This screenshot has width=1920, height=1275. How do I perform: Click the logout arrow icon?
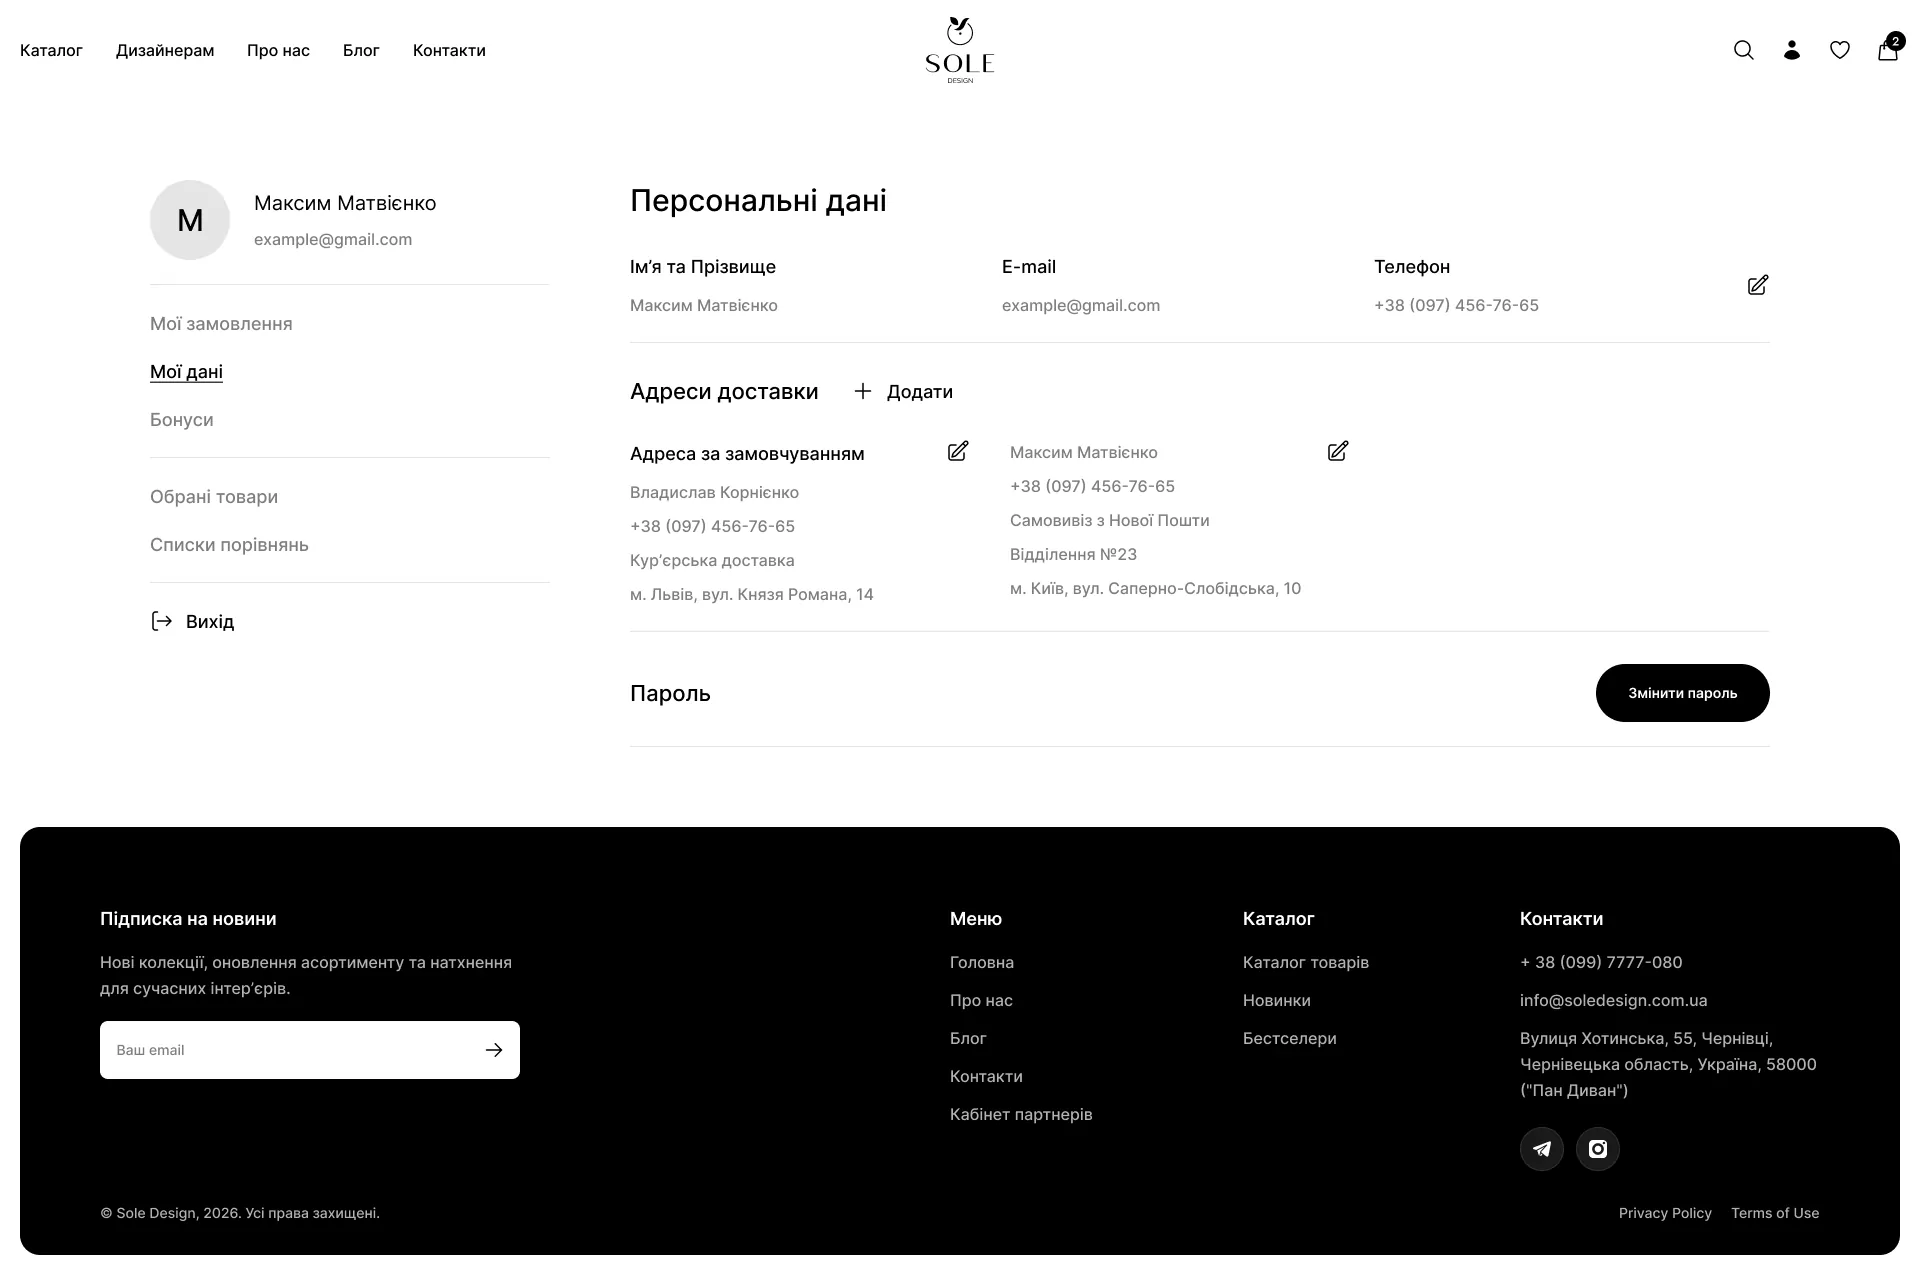pyautogui.click(x=161, y=621)
